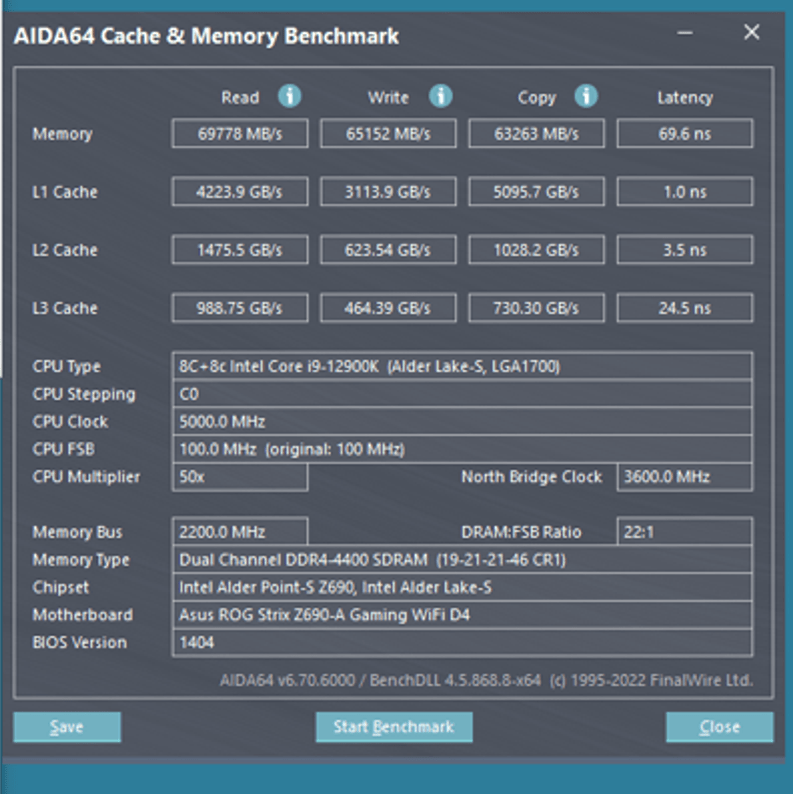Close the benchmark dialog with Close button
Viewport: 793px width, 794px height.
(720, 727)
